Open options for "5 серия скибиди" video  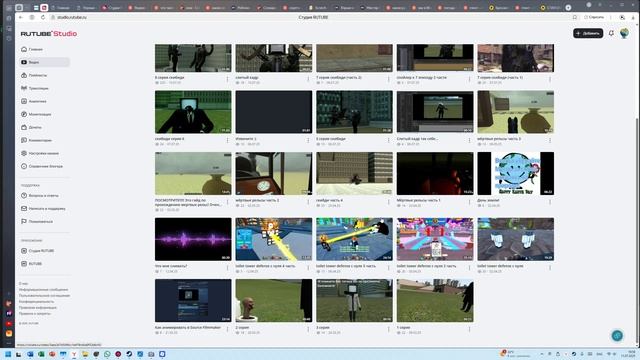click(x=389, y=140)
